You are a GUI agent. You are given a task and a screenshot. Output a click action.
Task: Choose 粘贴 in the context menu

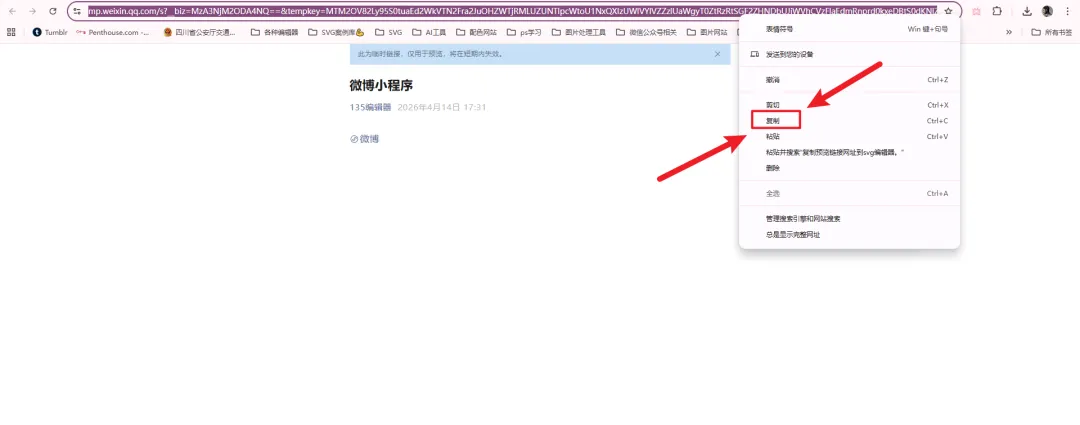(849, 136)
